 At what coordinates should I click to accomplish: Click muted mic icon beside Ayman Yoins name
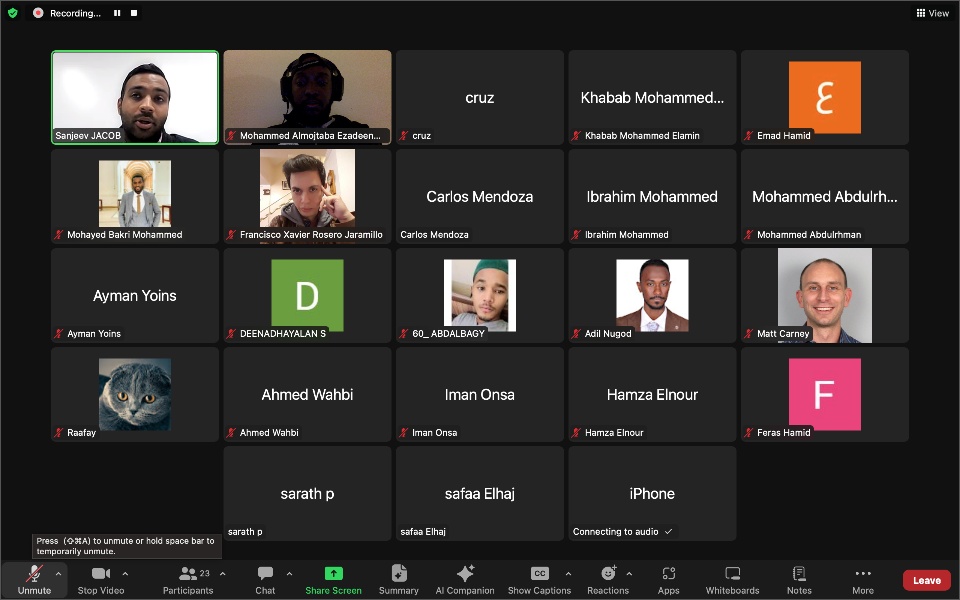click(x=59, y=334)
